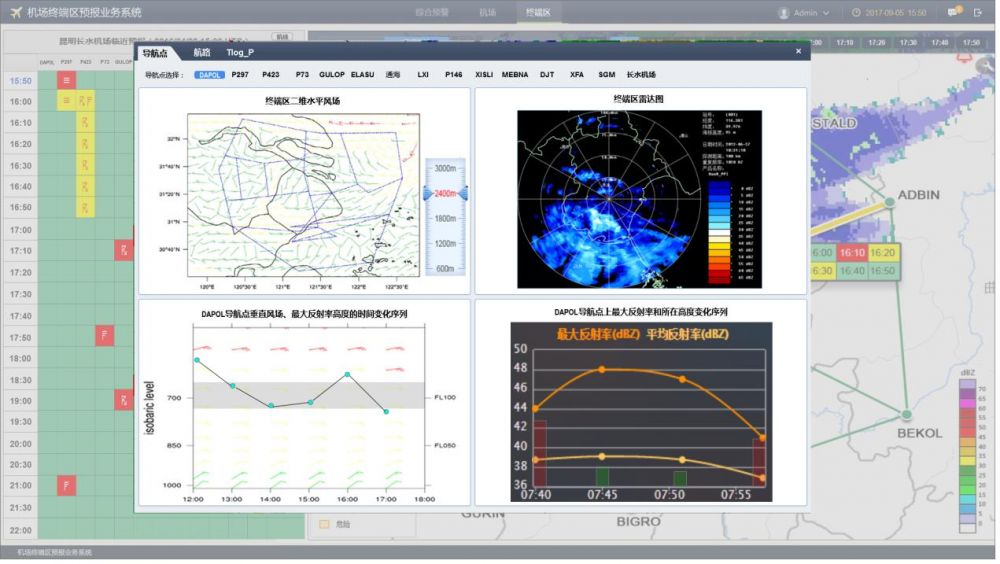Expand the Admin user dropdown

click(826, 13)
